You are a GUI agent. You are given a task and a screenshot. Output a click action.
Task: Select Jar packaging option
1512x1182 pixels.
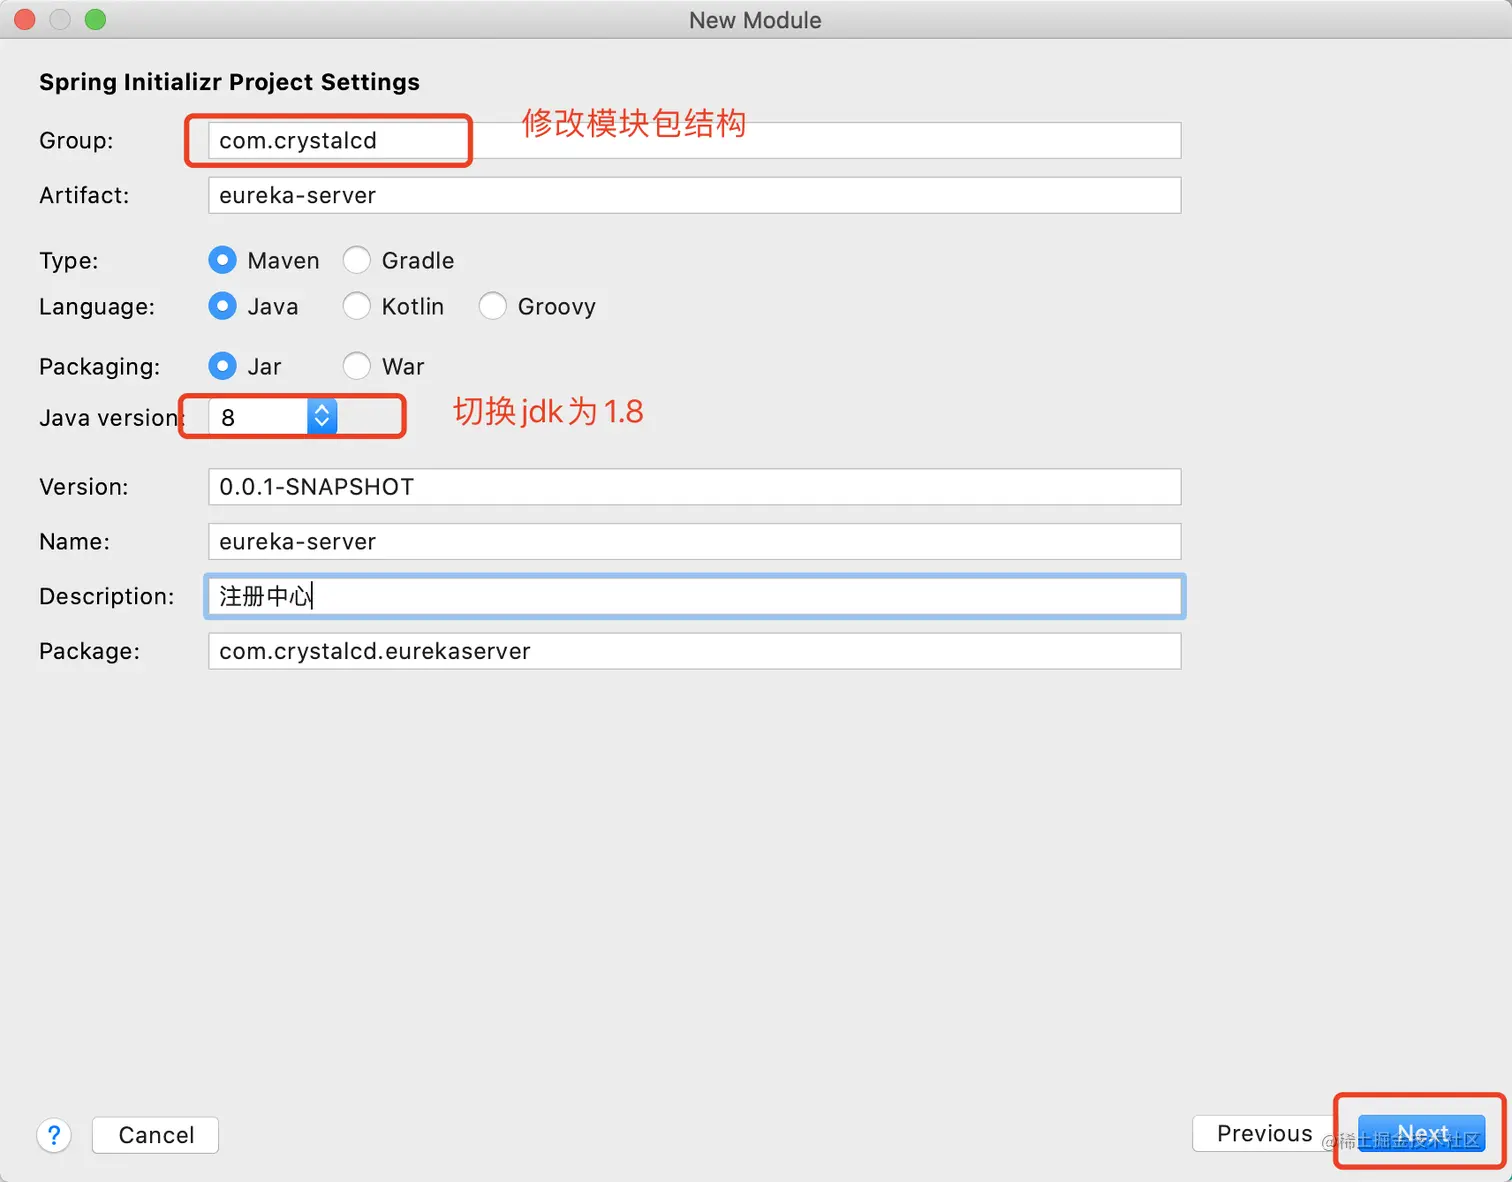pyautogui.click(x=222, y=366)
